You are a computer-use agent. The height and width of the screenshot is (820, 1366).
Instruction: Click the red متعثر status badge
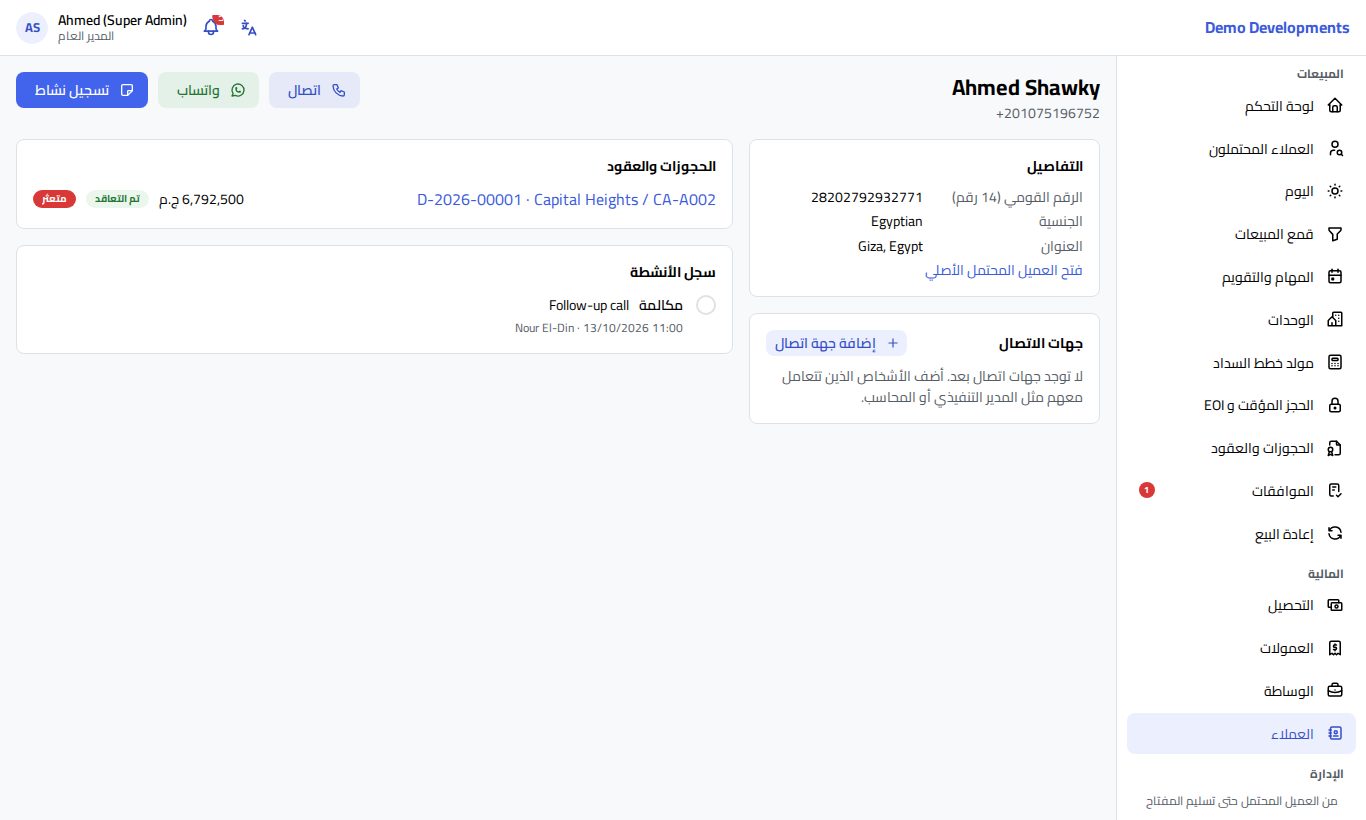coord(54,199)
